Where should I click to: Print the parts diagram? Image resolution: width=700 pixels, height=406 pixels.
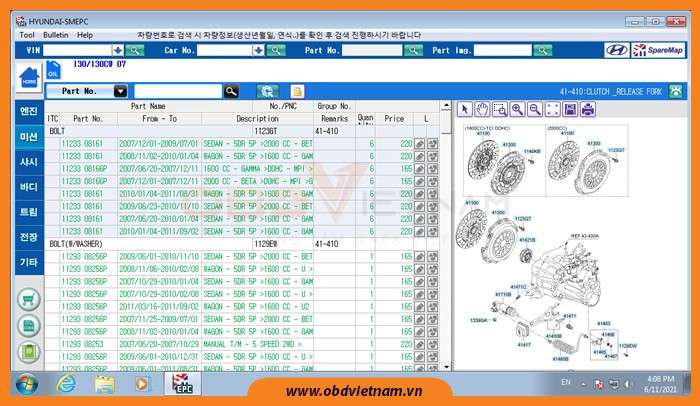click(x=588, y=109)
